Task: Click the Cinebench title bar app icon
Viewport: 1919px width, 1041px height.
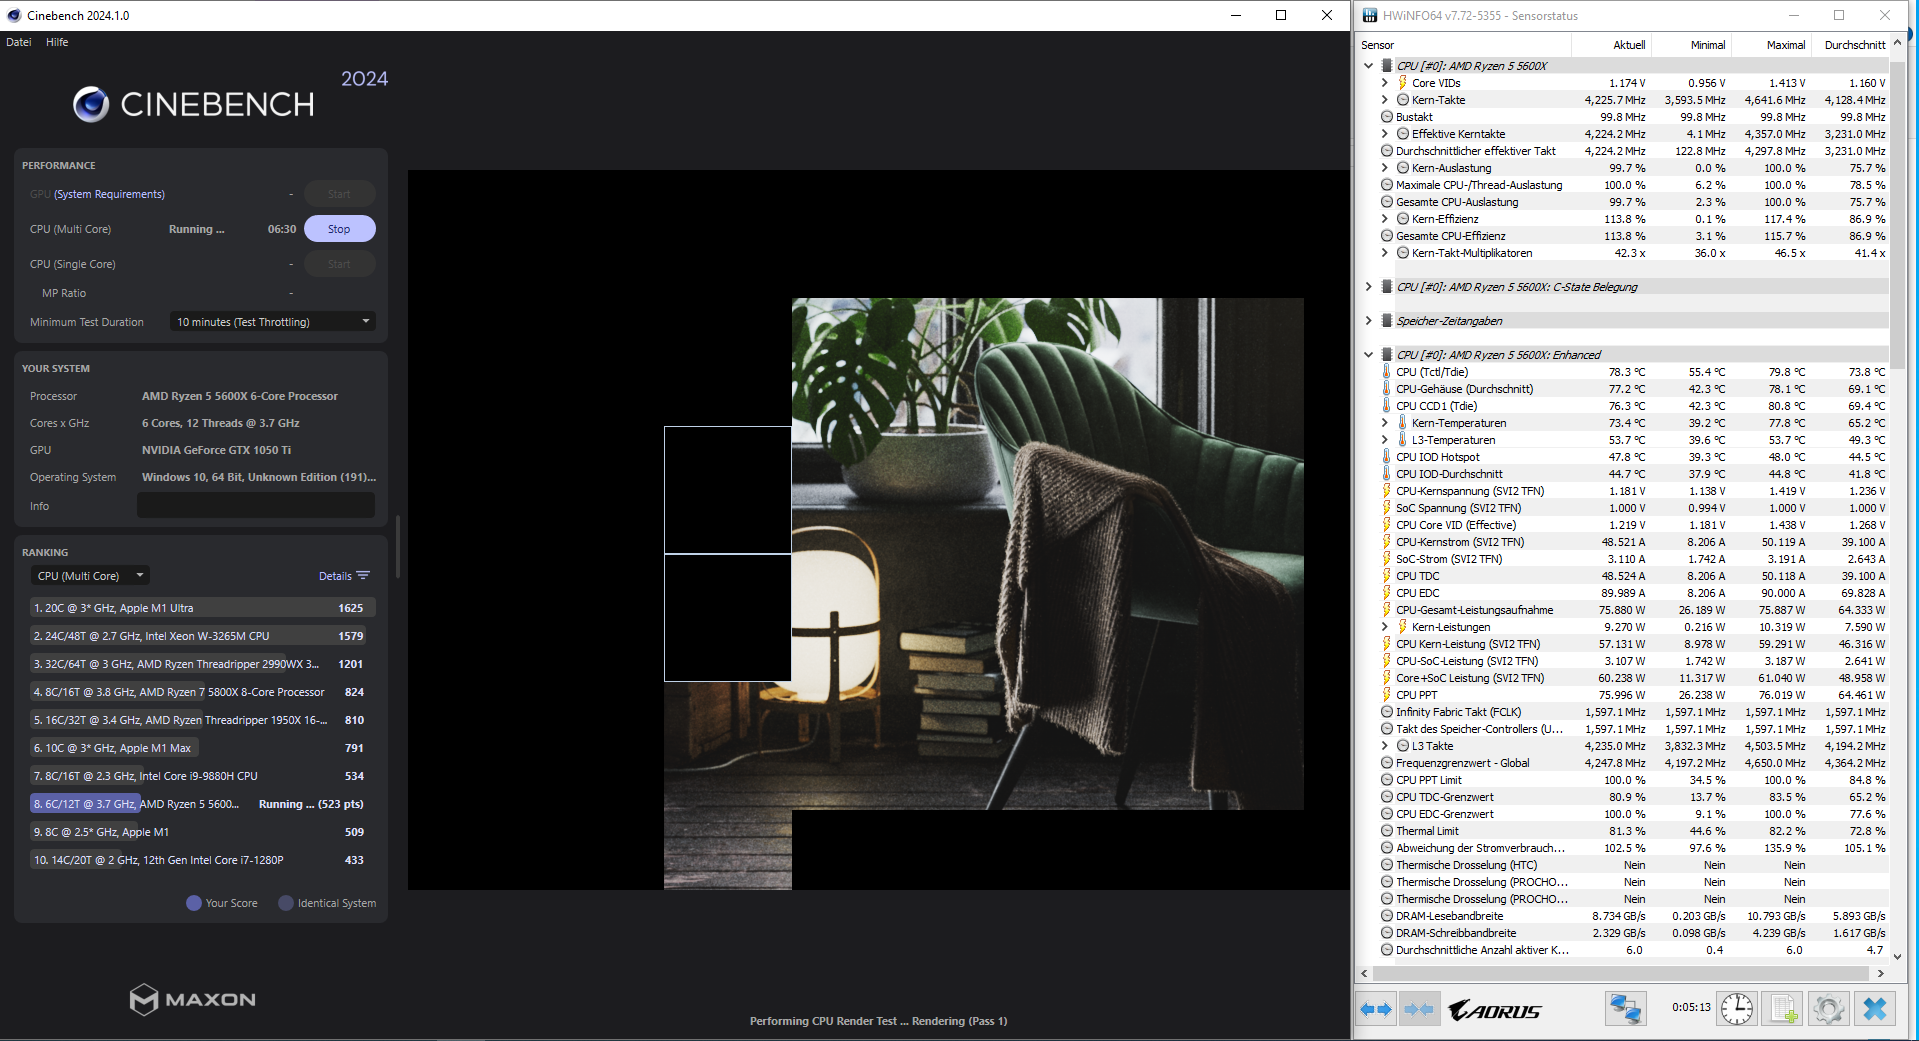Action: [14, 15]
